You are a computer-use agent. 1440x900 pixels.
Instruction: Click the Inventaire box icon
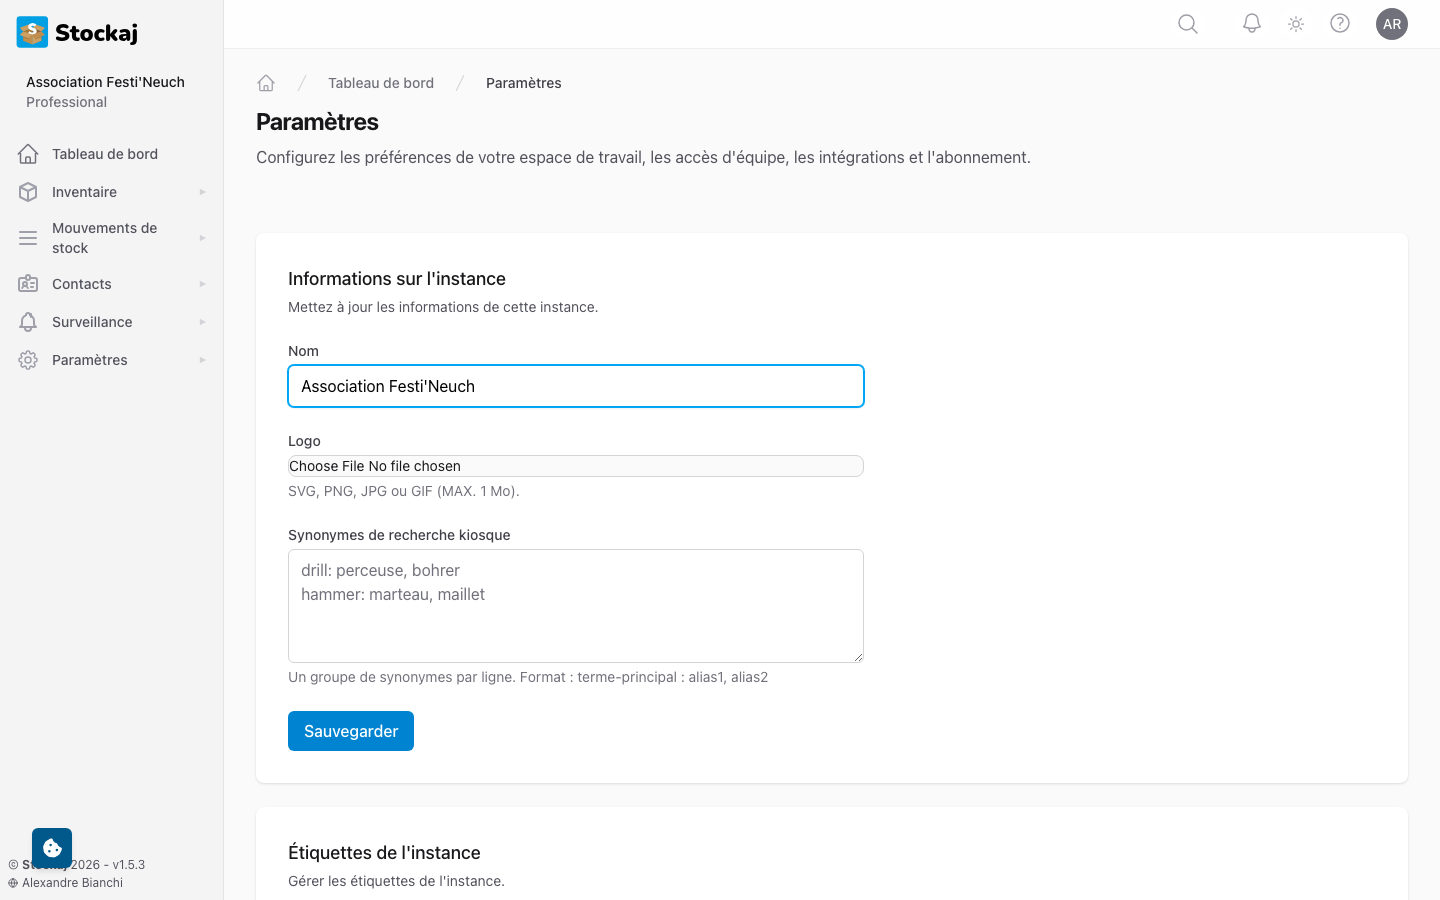[x=28, y=192]
